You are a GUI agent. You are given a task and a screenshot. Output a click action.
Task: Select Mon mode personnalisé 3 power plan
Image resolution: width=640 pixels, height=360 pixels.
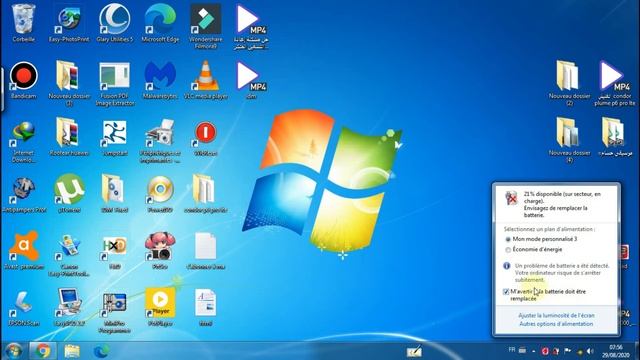click(541, 239)
